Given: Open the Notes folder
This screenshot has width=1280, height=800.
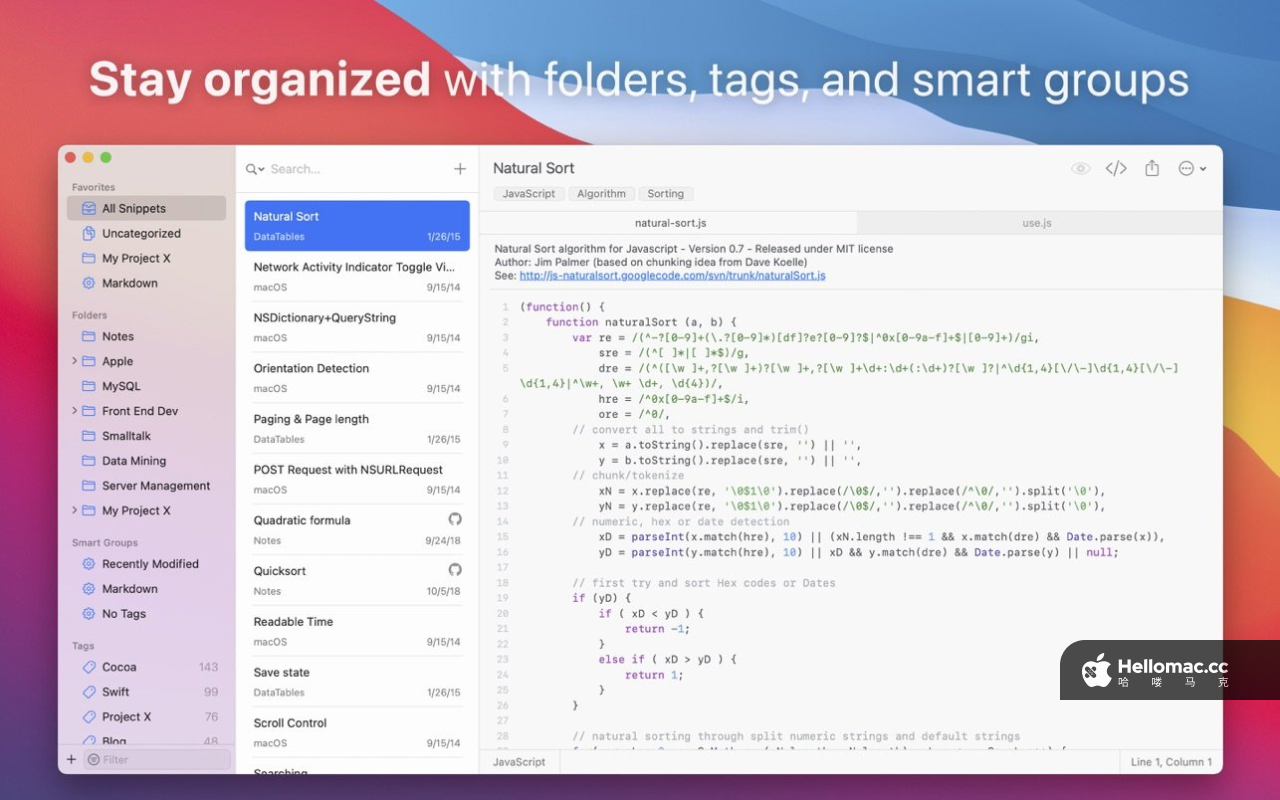Looking at the screenshot, I should point(146,336).
